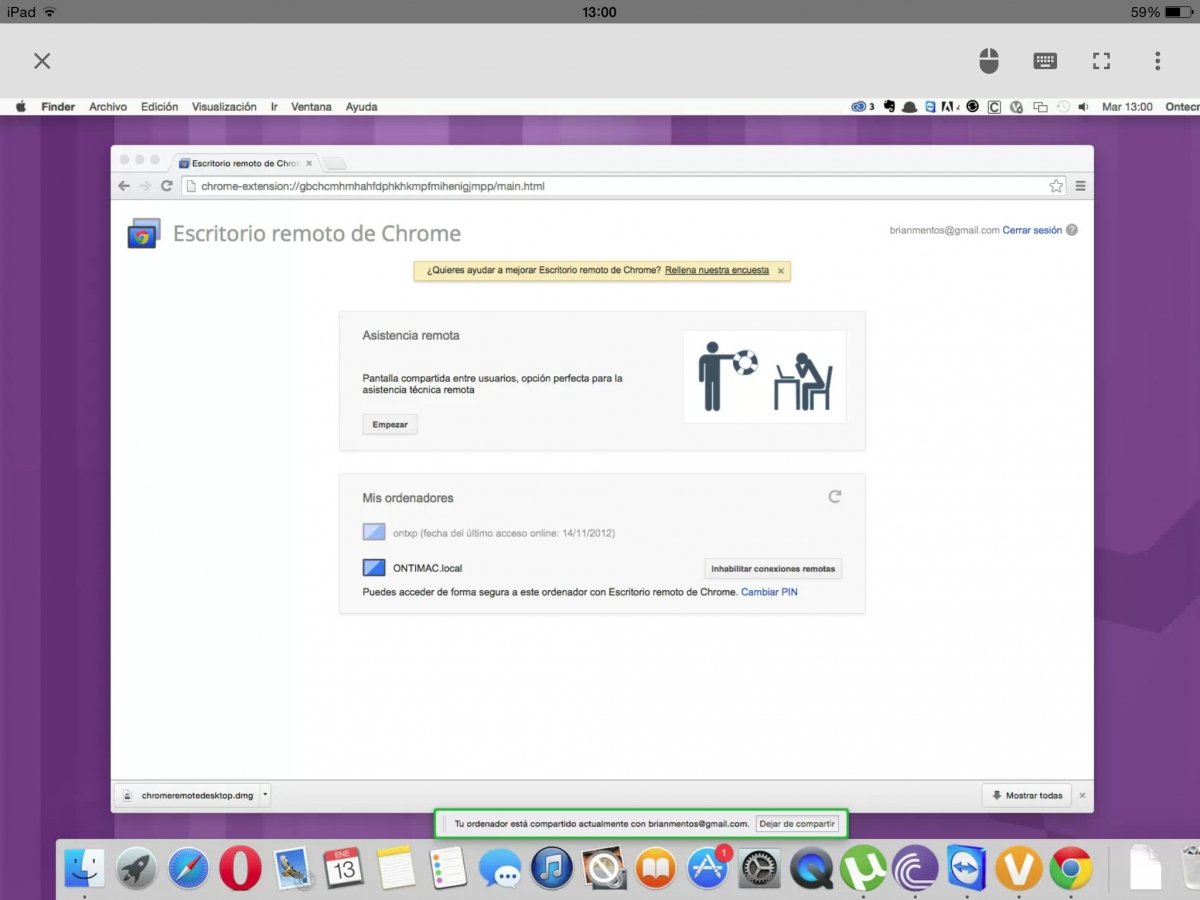The image size is (1200, 900).
Task: Open the Archivo menu
Action: coord(108,107)
